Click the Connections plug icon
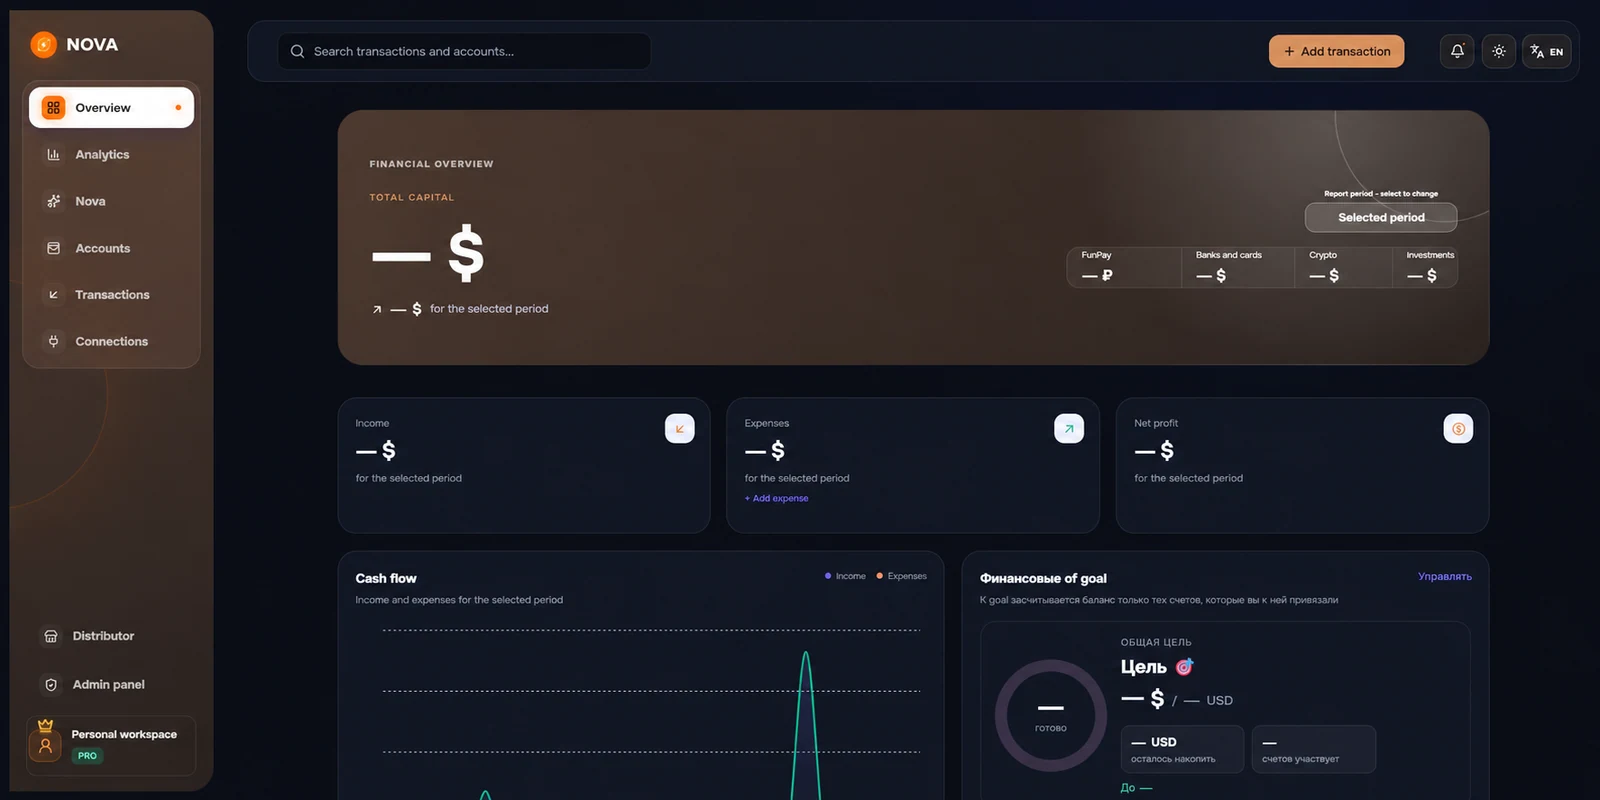 coord(54,341)
